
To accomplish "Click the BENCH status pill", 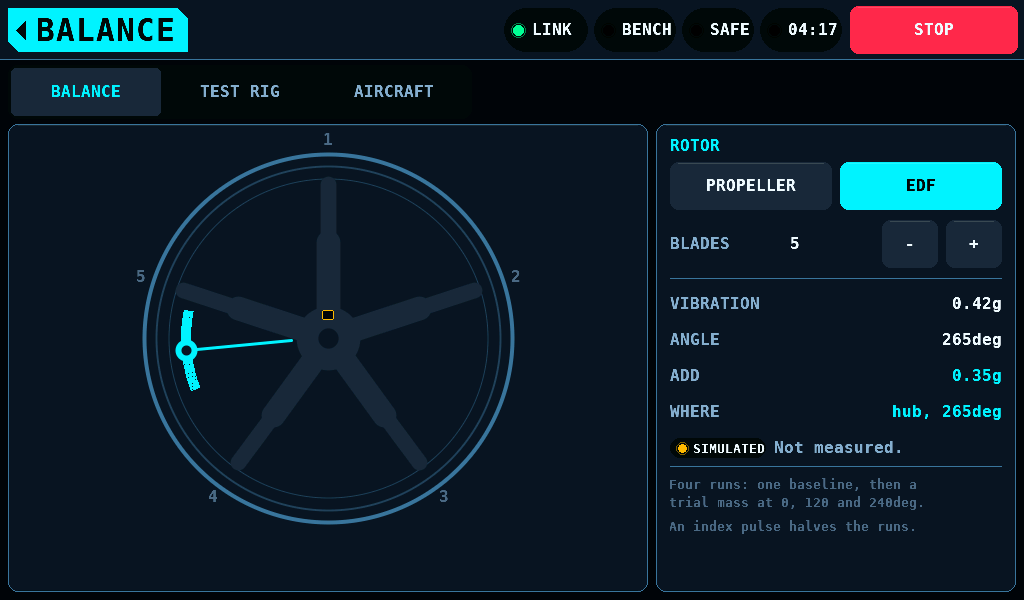I will tap(635, 30).
